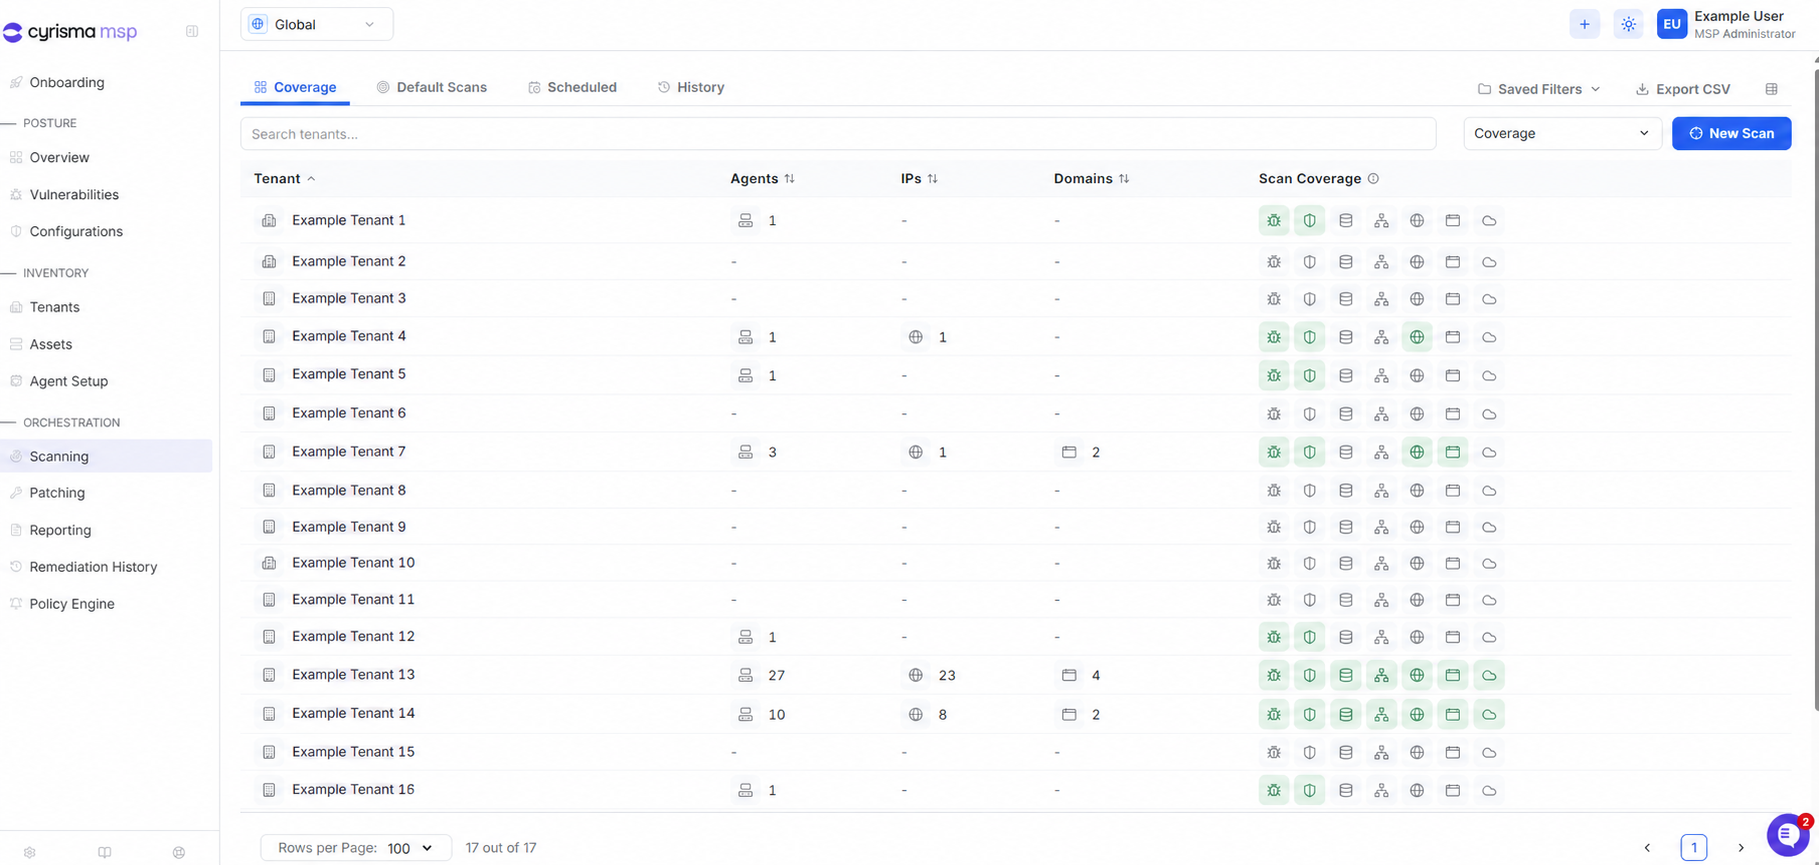Open Policy Engine from the sidebar
The image size is (1819, 865).
tap(72, 603)
